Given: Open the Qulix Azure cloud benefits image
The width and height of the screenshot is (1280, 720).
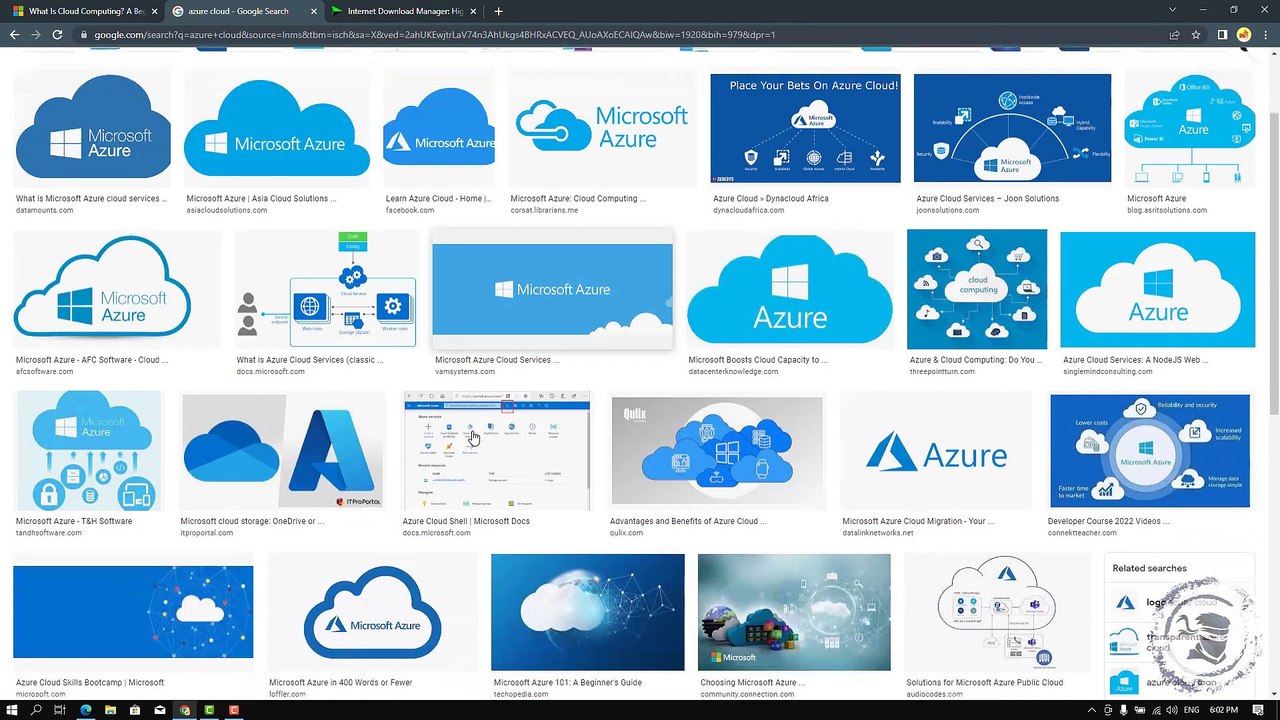Looking at the screenshot, I should [x=717, y=451].
